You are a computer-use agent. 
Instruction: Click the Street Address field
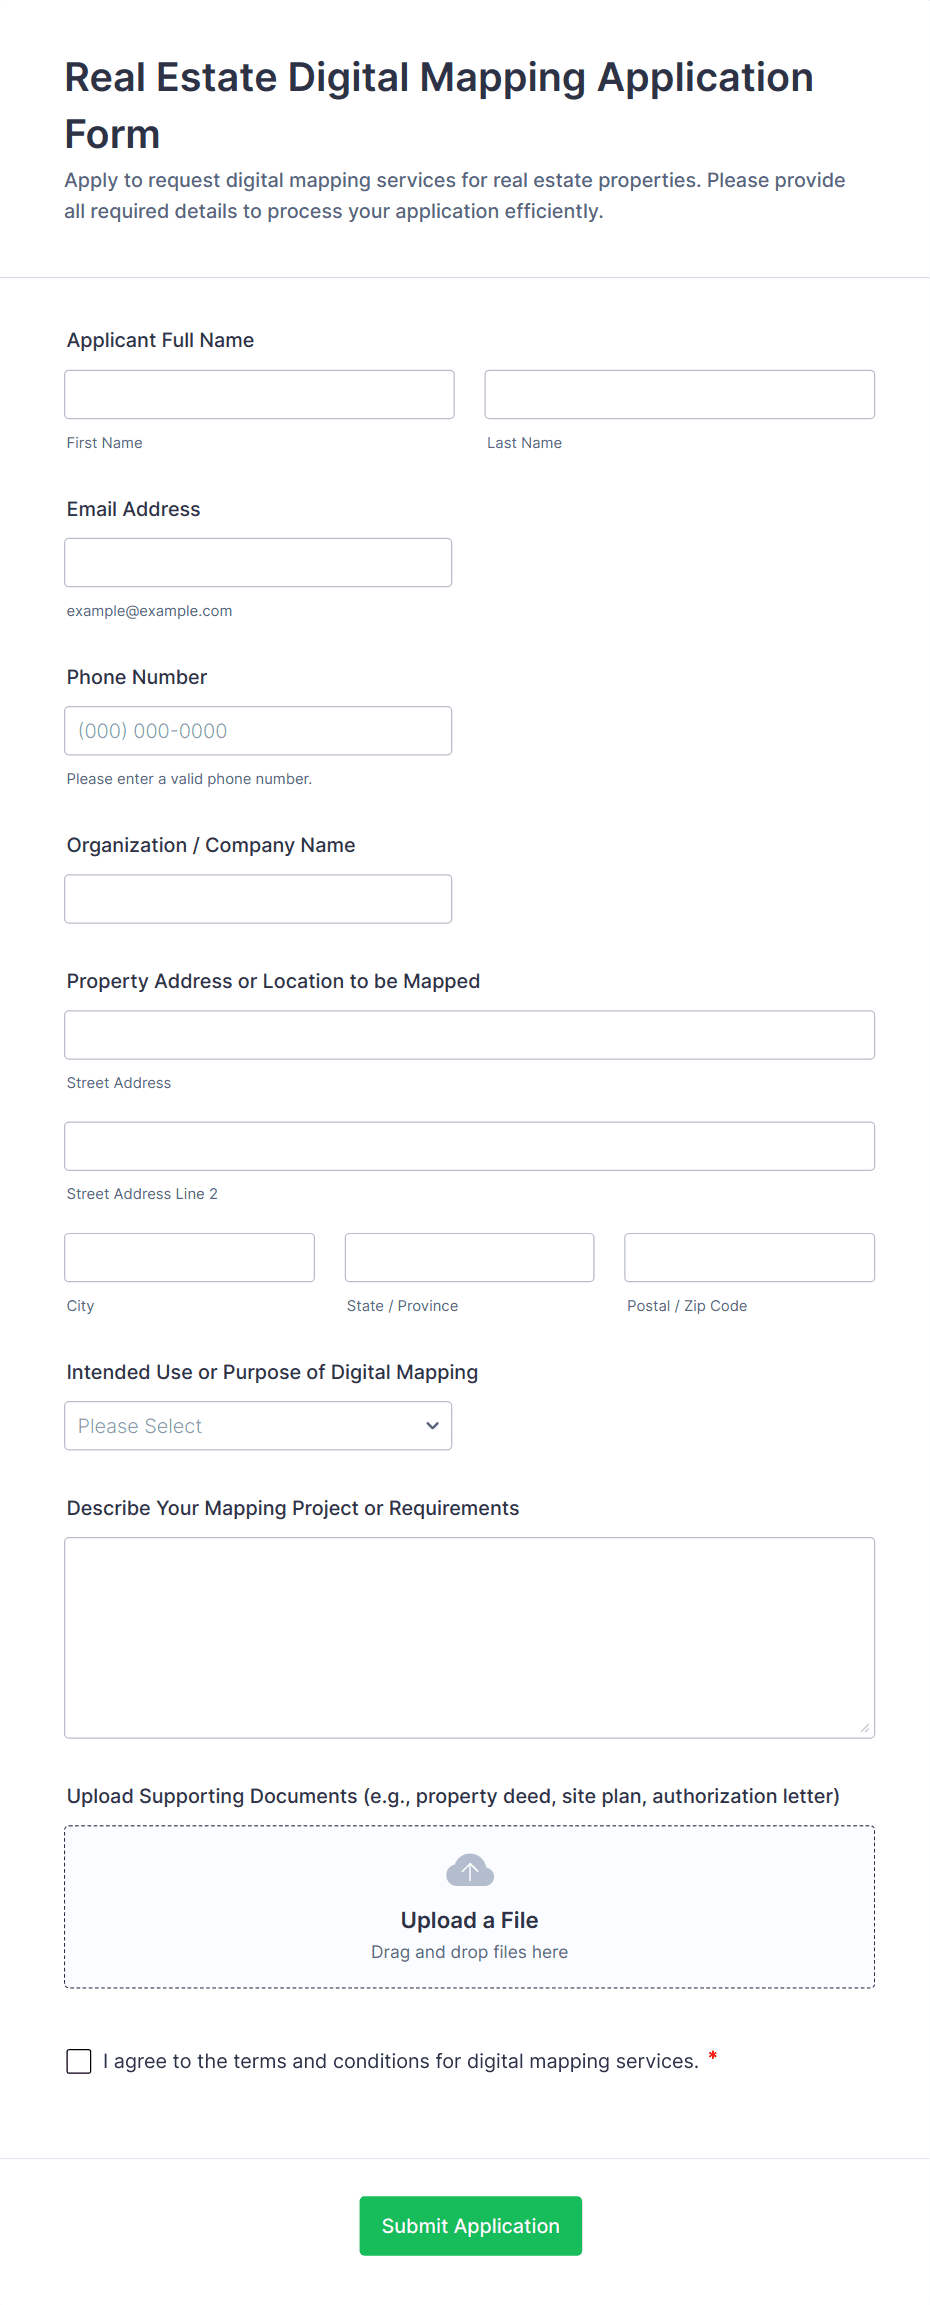469,1034
